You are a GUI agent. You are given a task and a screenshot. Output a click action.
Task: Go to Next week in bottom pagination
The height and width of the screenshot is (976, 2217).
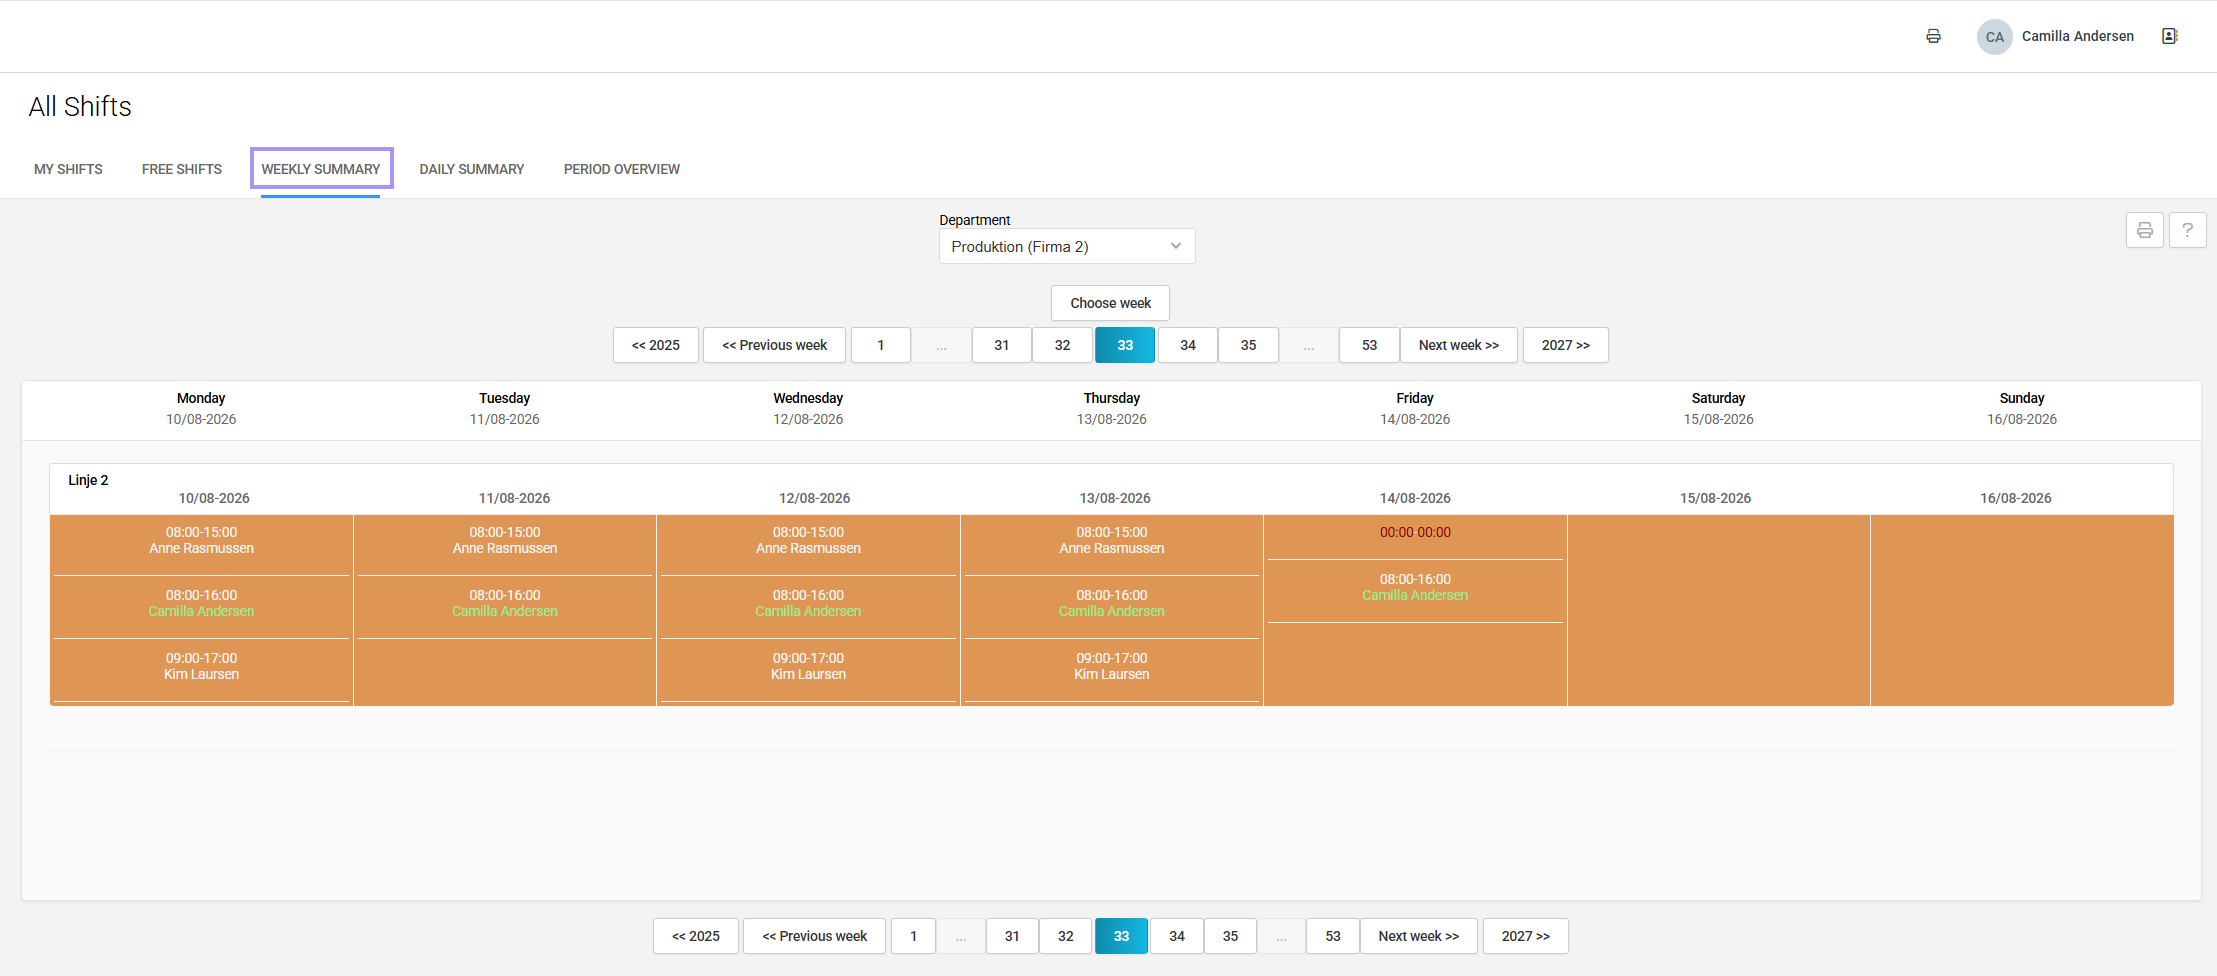coord(1418,936)
